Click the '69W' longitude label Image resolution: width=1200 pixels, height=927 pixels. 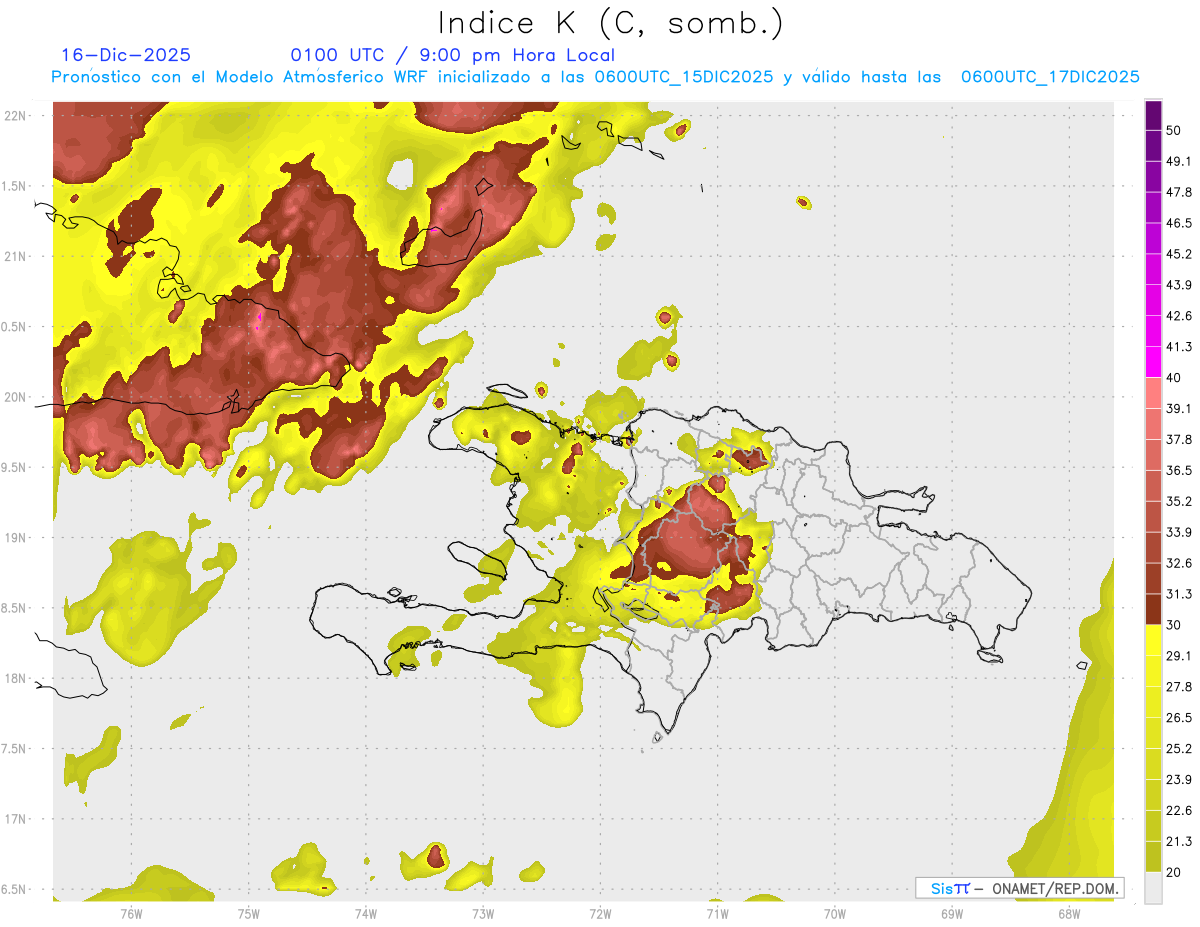[952, 914]
